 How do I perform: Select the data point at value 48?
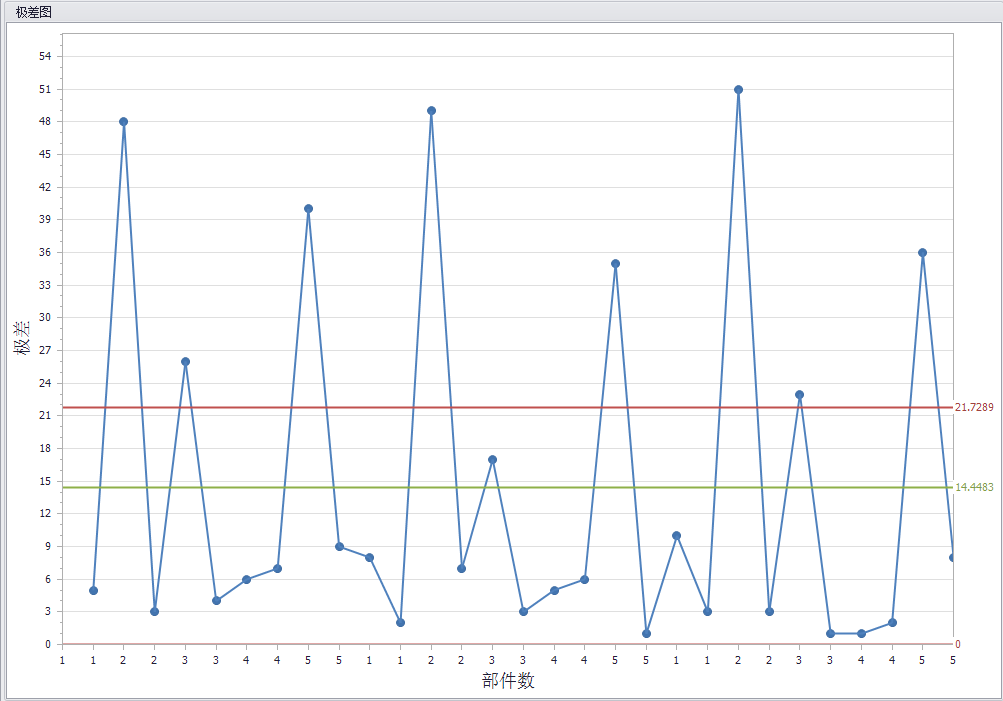[x=123, y=122]
